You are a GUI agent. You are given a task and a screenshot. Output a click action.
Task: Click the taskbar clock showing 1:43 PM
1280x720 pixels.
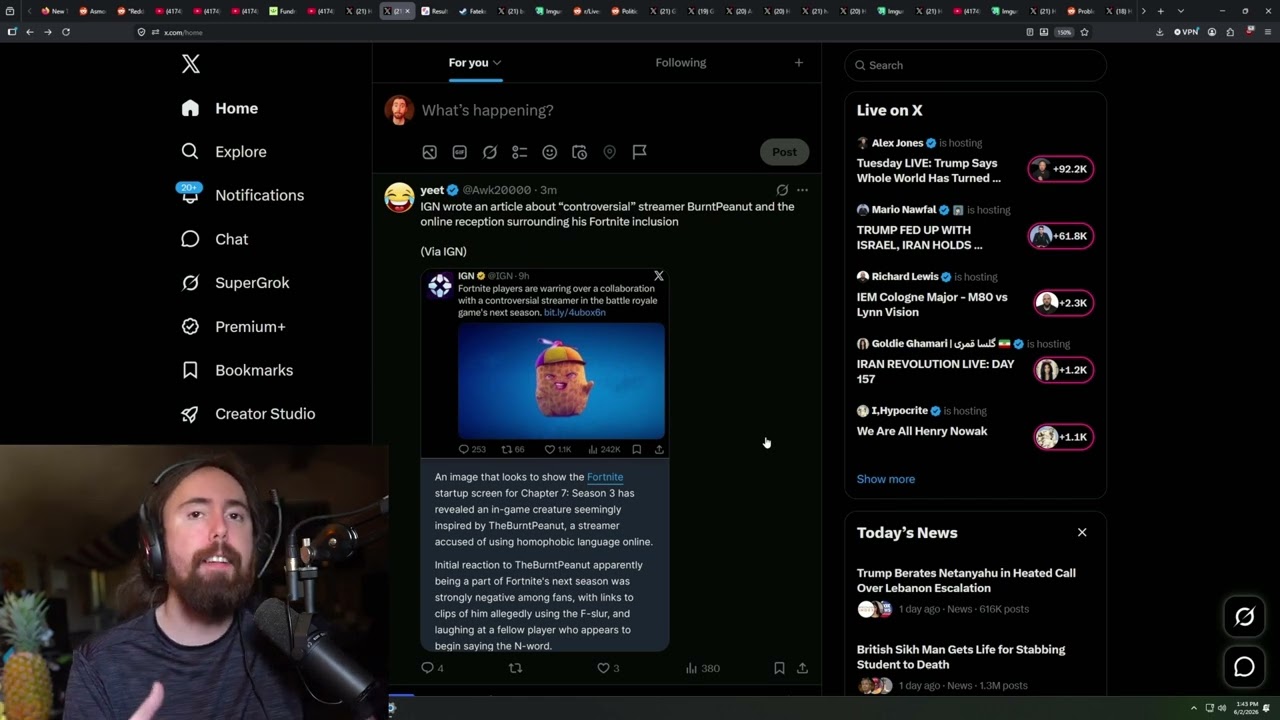1246,708
